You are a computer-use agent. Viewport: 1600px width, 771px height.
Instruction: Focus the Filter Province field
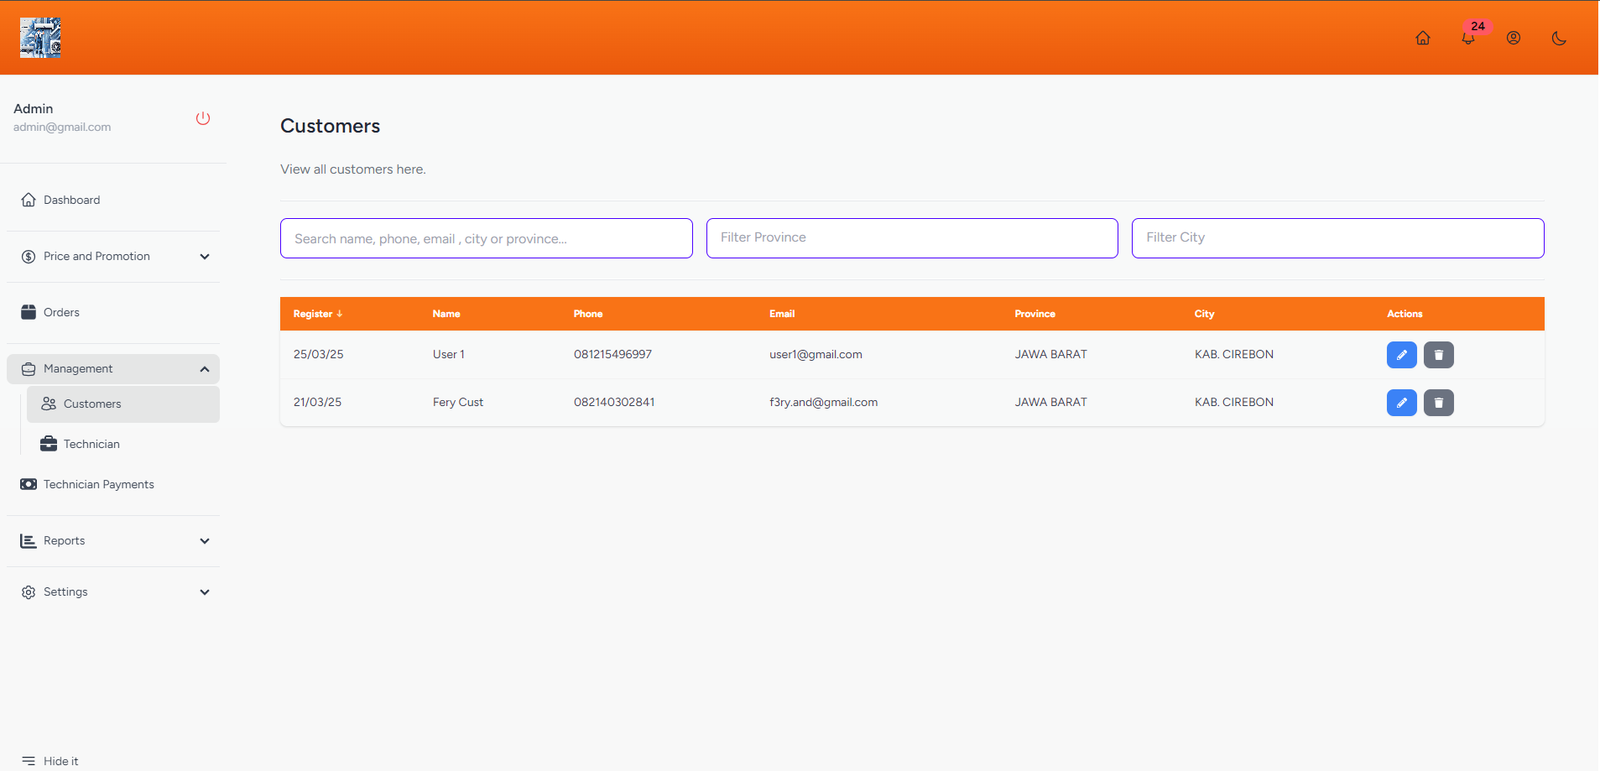(x=911, y=238)
